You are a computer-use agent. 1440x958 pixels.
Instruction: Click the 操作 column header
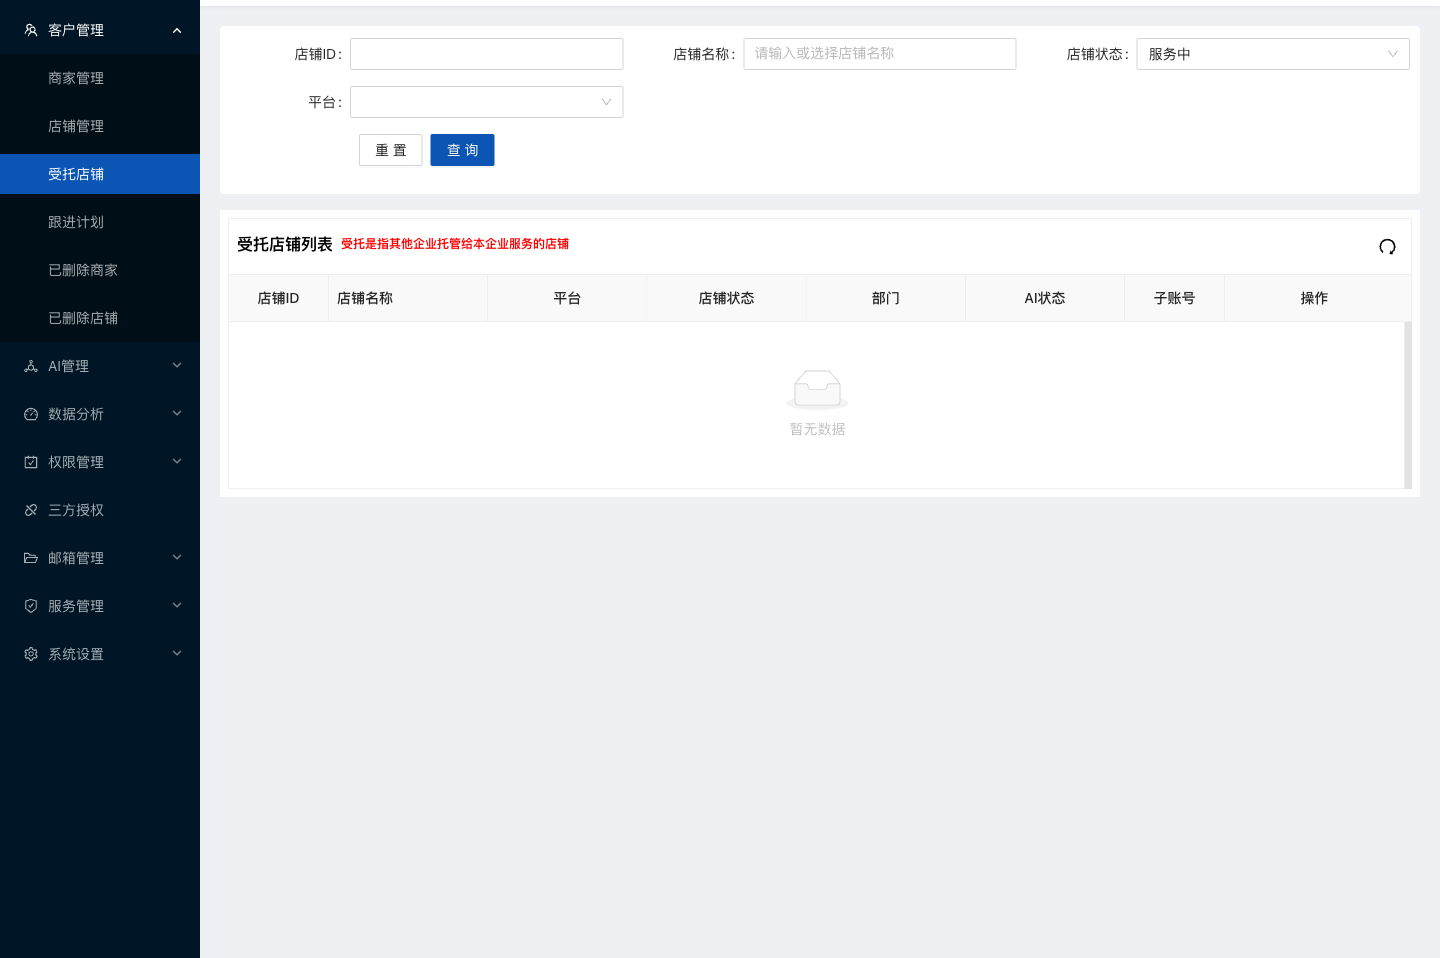[1314, 298]
